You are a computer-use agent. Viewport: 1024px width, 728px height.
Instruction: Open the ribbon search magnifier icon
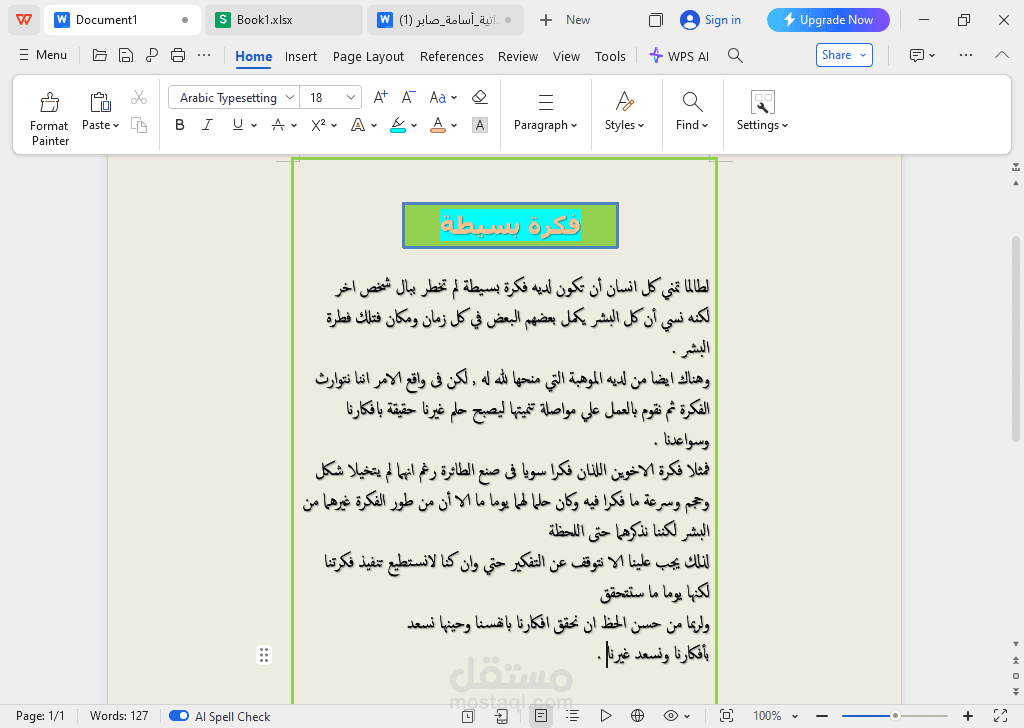coord(735,55)
